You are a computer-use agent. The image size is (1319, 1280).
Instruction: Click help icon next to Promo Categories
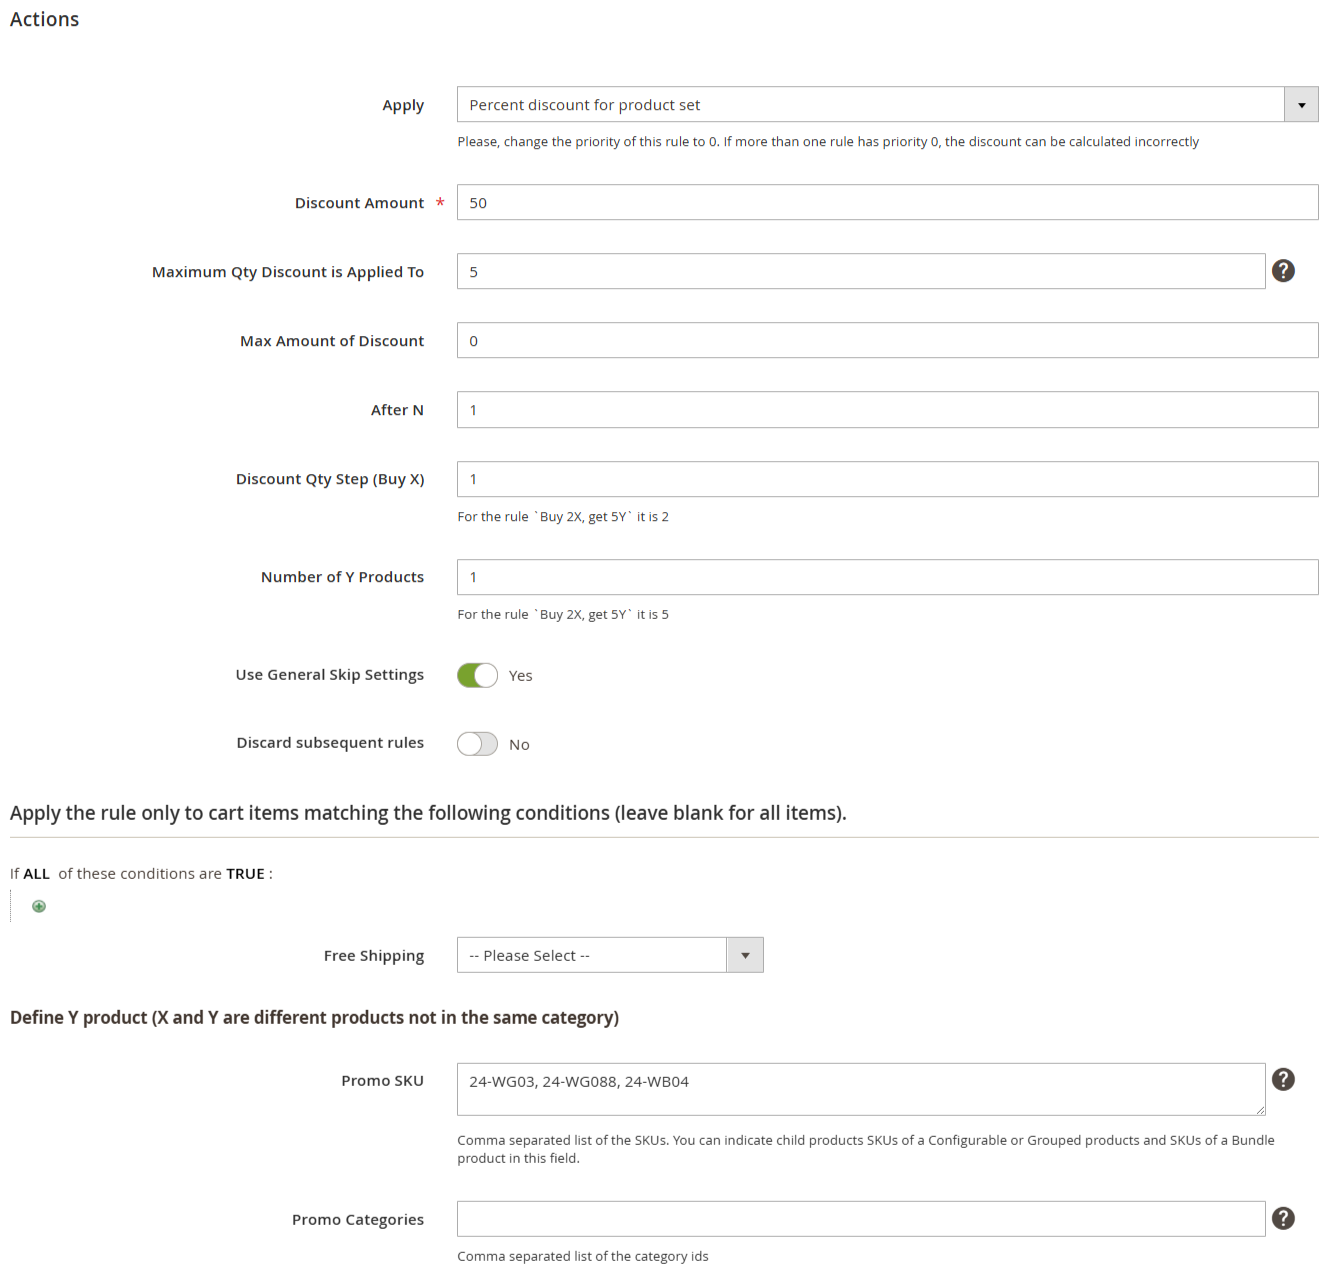(x=1283, y=1218)
